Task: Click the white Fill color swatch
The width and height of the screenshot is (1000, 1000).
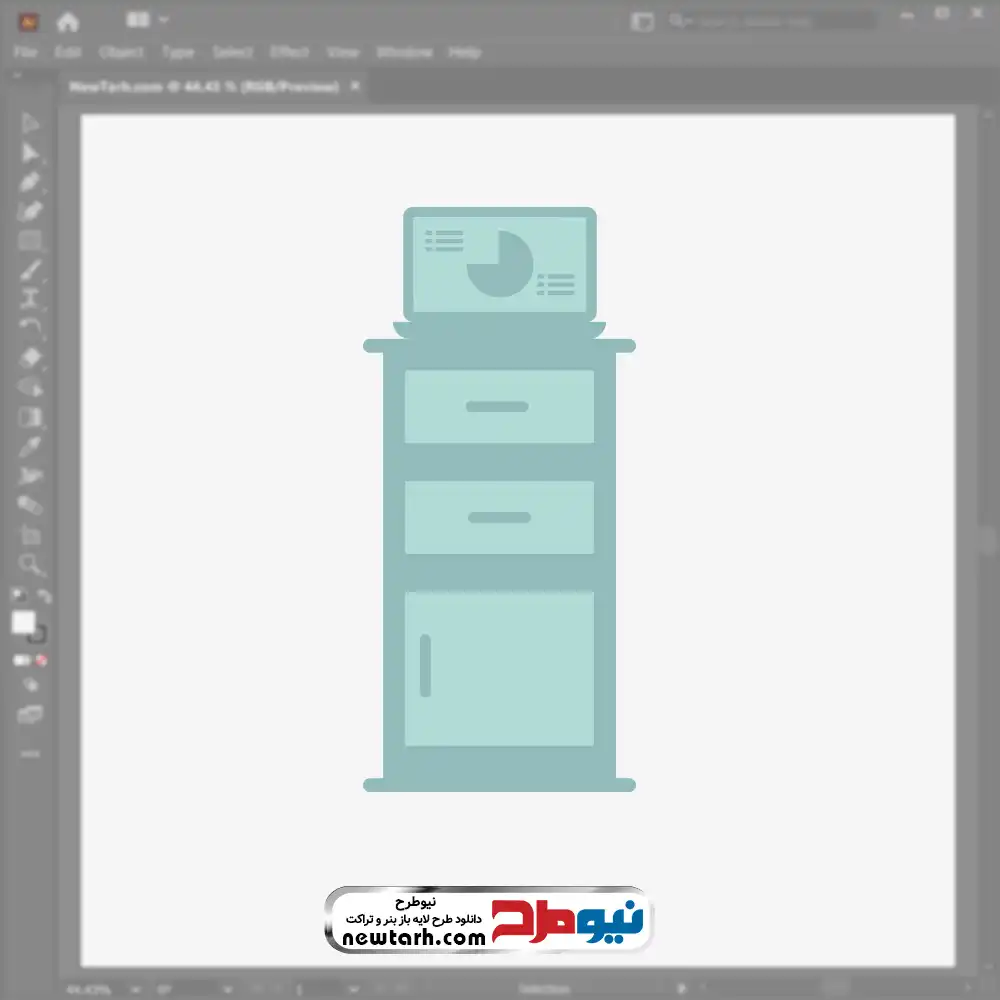Action: 24,622
